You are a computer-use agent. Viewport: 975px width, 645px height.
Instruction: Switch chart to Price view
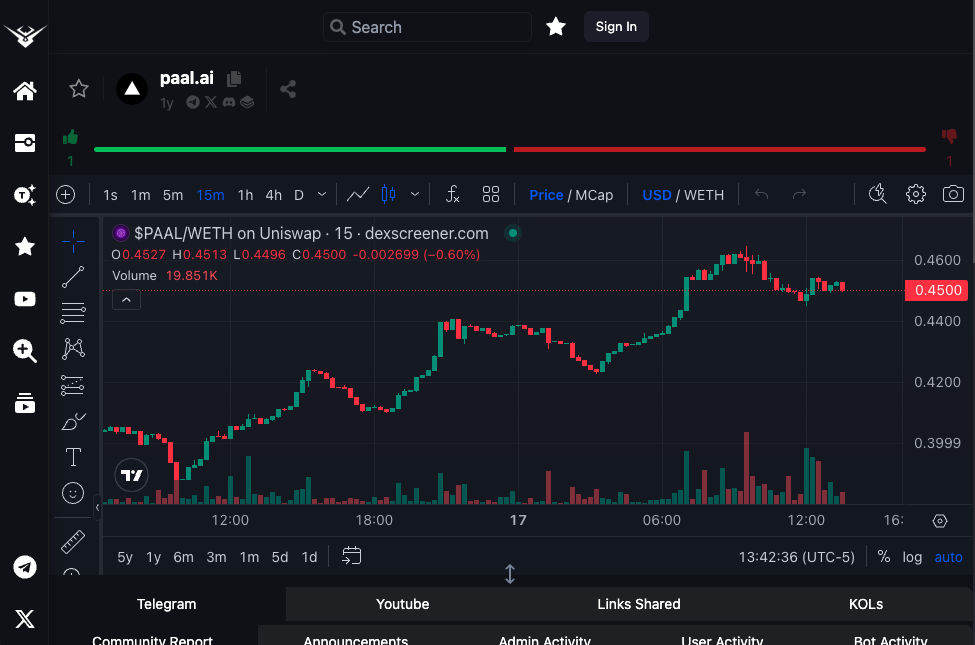coord(546,195)
